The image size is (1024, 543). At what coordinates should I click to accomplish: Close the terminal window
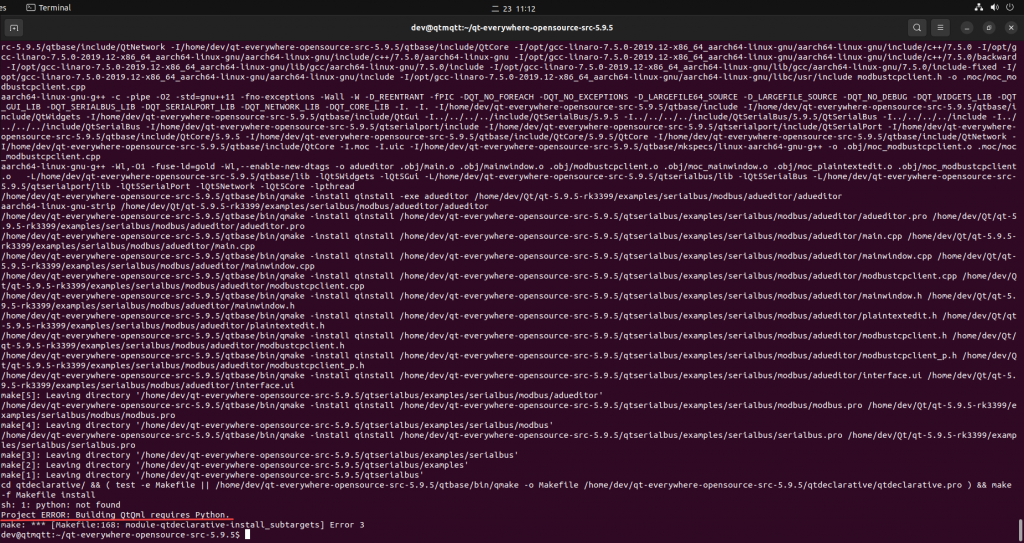click(x=1010, y=28)
